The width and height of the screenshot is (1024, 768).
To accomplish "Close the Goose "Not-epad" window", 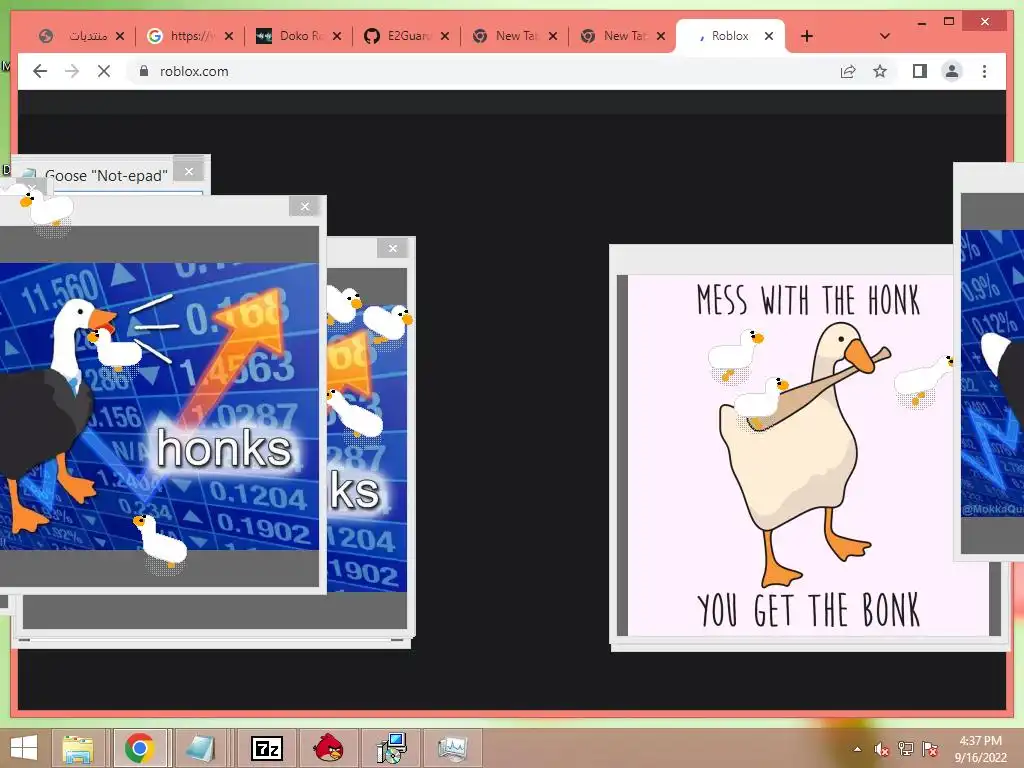I will coord(189,172).
